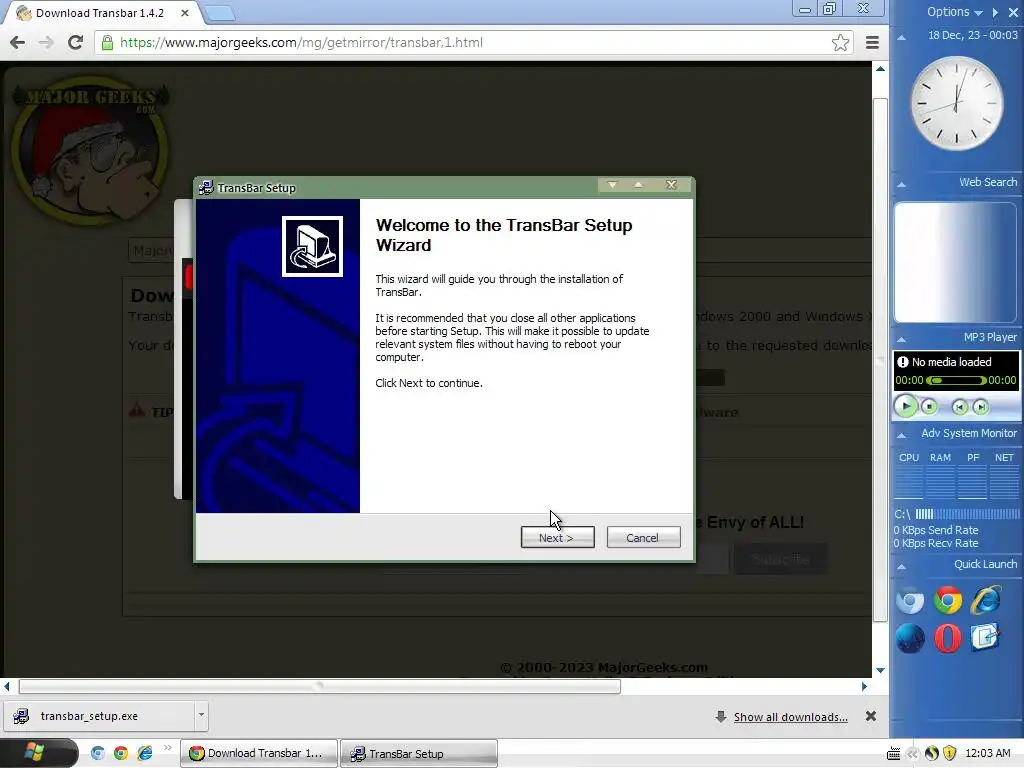
Task: Collapse the clock sidebar panel
Action: tap(901, 37)
